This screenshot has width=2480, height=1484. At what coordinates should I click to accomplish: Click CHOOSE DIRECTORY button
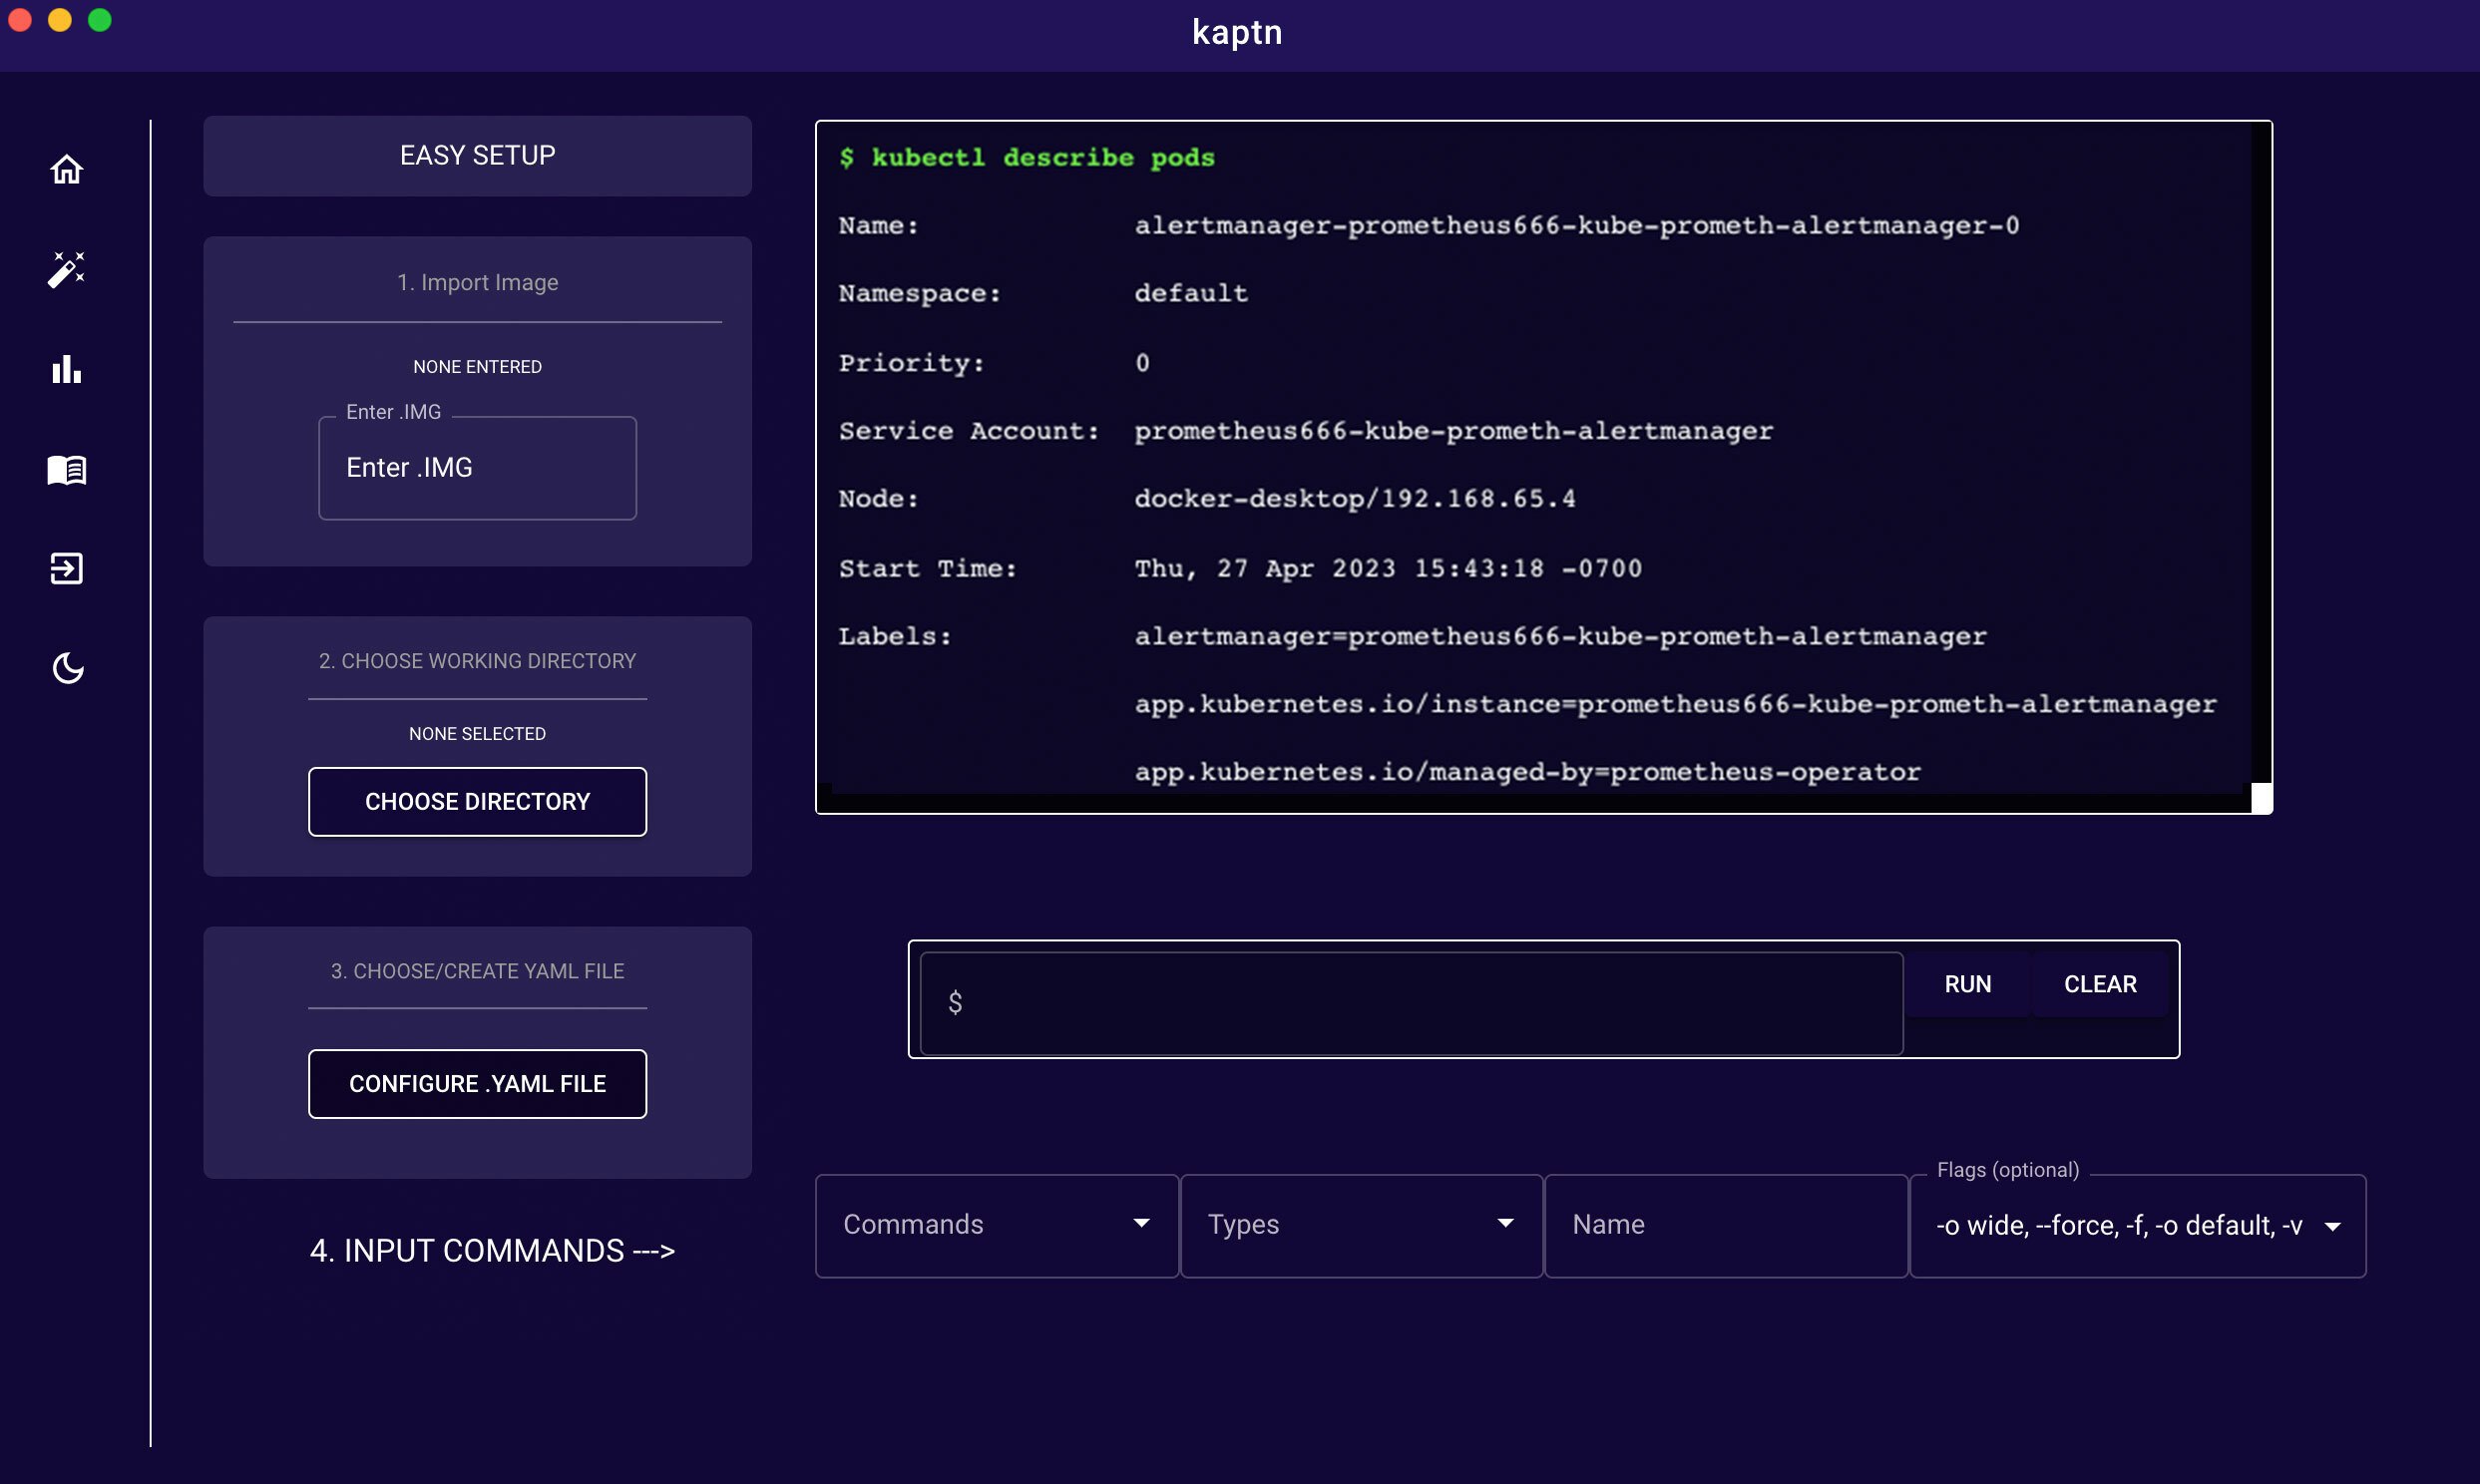click(477, 801)
